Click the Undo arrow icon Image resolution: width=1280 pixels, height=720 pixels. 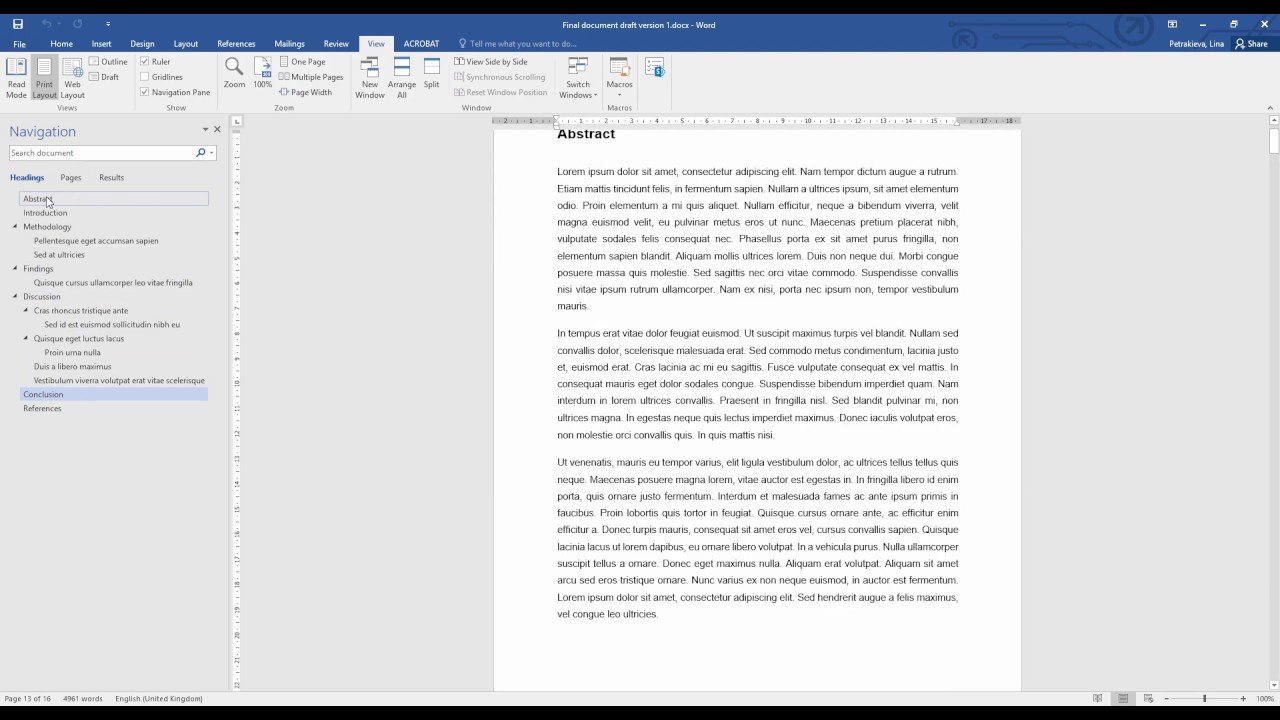tap(46, 24)
